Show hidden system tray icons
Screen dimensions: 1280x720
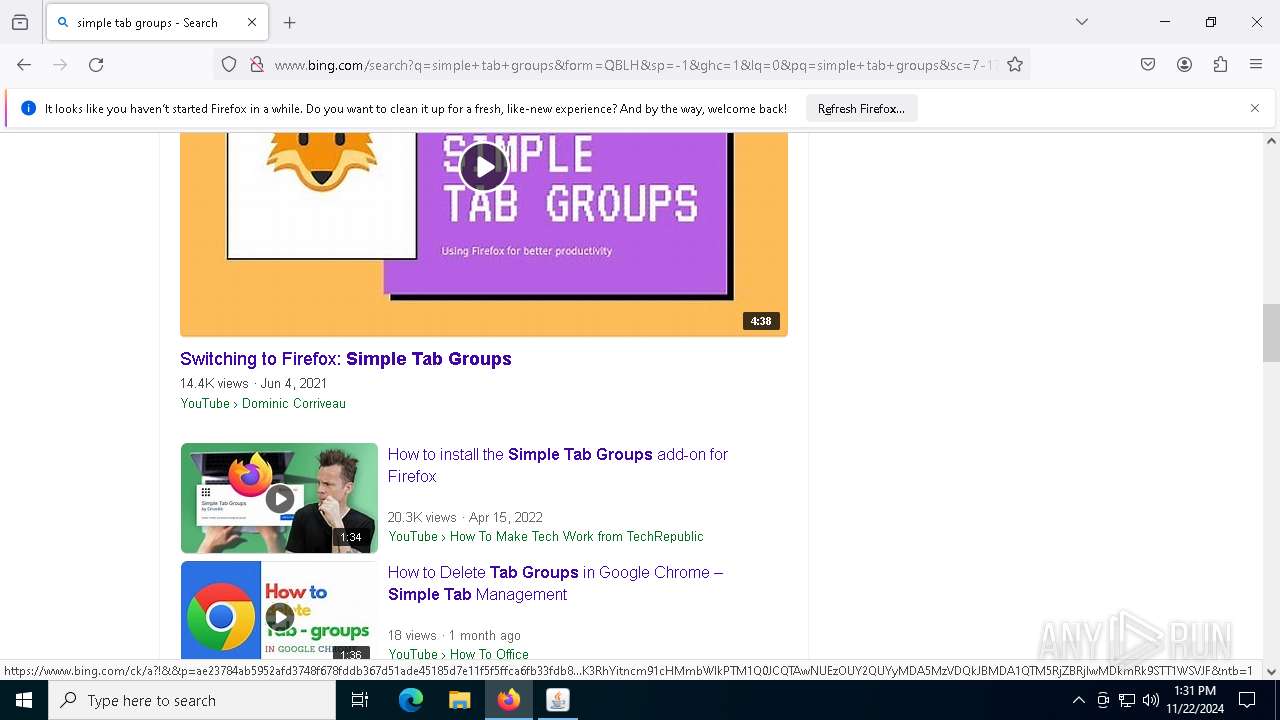tap(1078, 700)
